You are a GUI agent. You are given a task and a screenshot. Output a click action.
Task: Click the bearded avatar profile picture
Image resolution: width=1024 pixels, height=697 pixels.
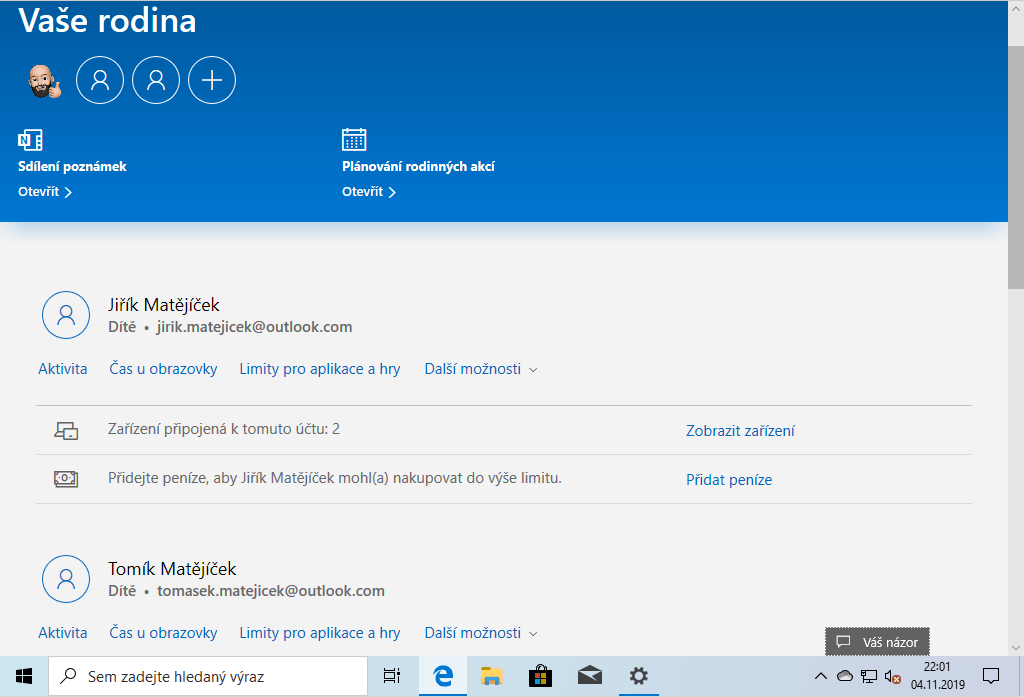tap(44, 81)
